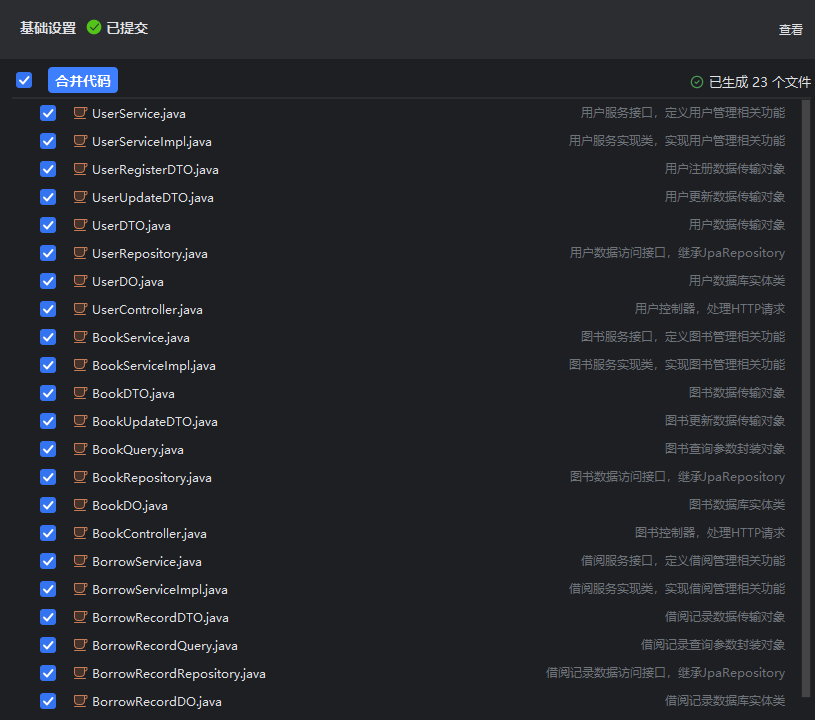Screen dimensions: 815x720
Task: Click the Java icon next to BookQuery.java
Action: click(x=80, y=449)
